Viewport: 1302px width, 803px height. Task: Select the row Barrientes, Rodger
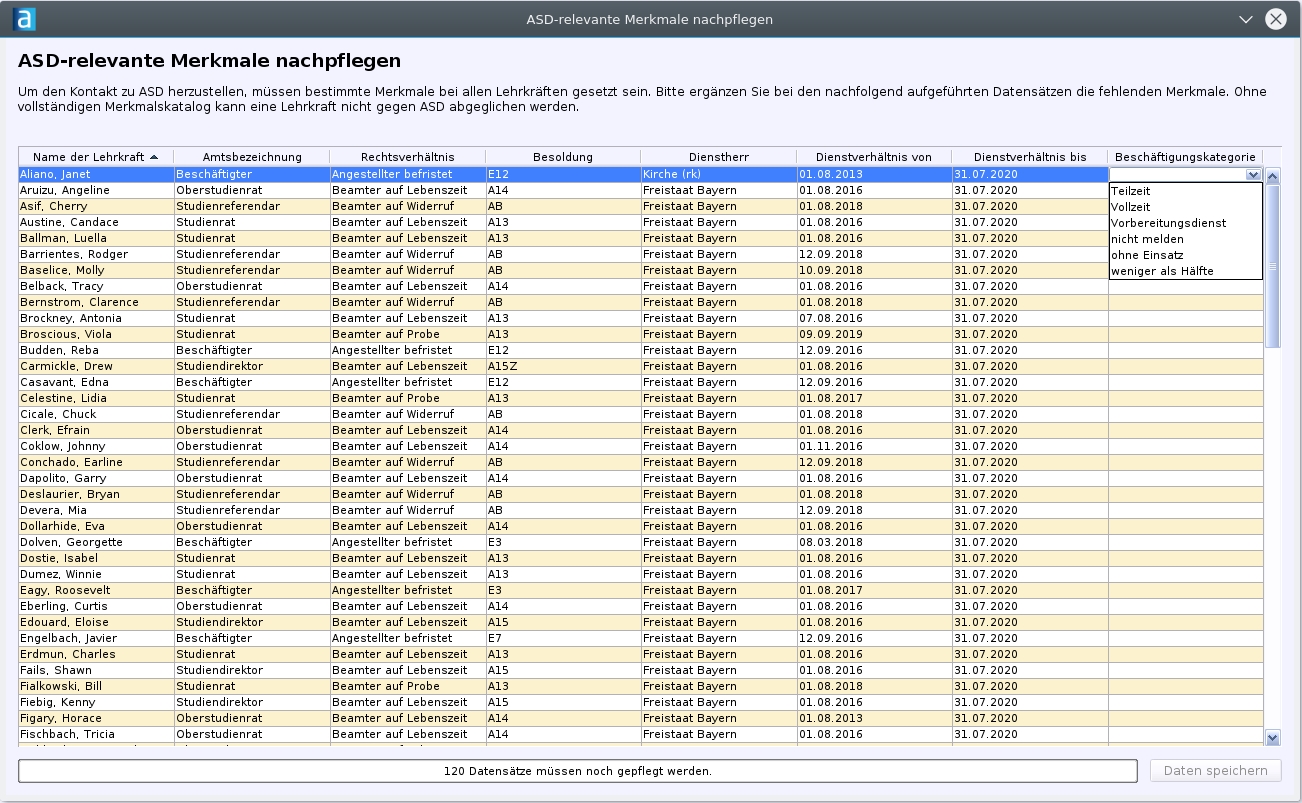tap(641, 254)
